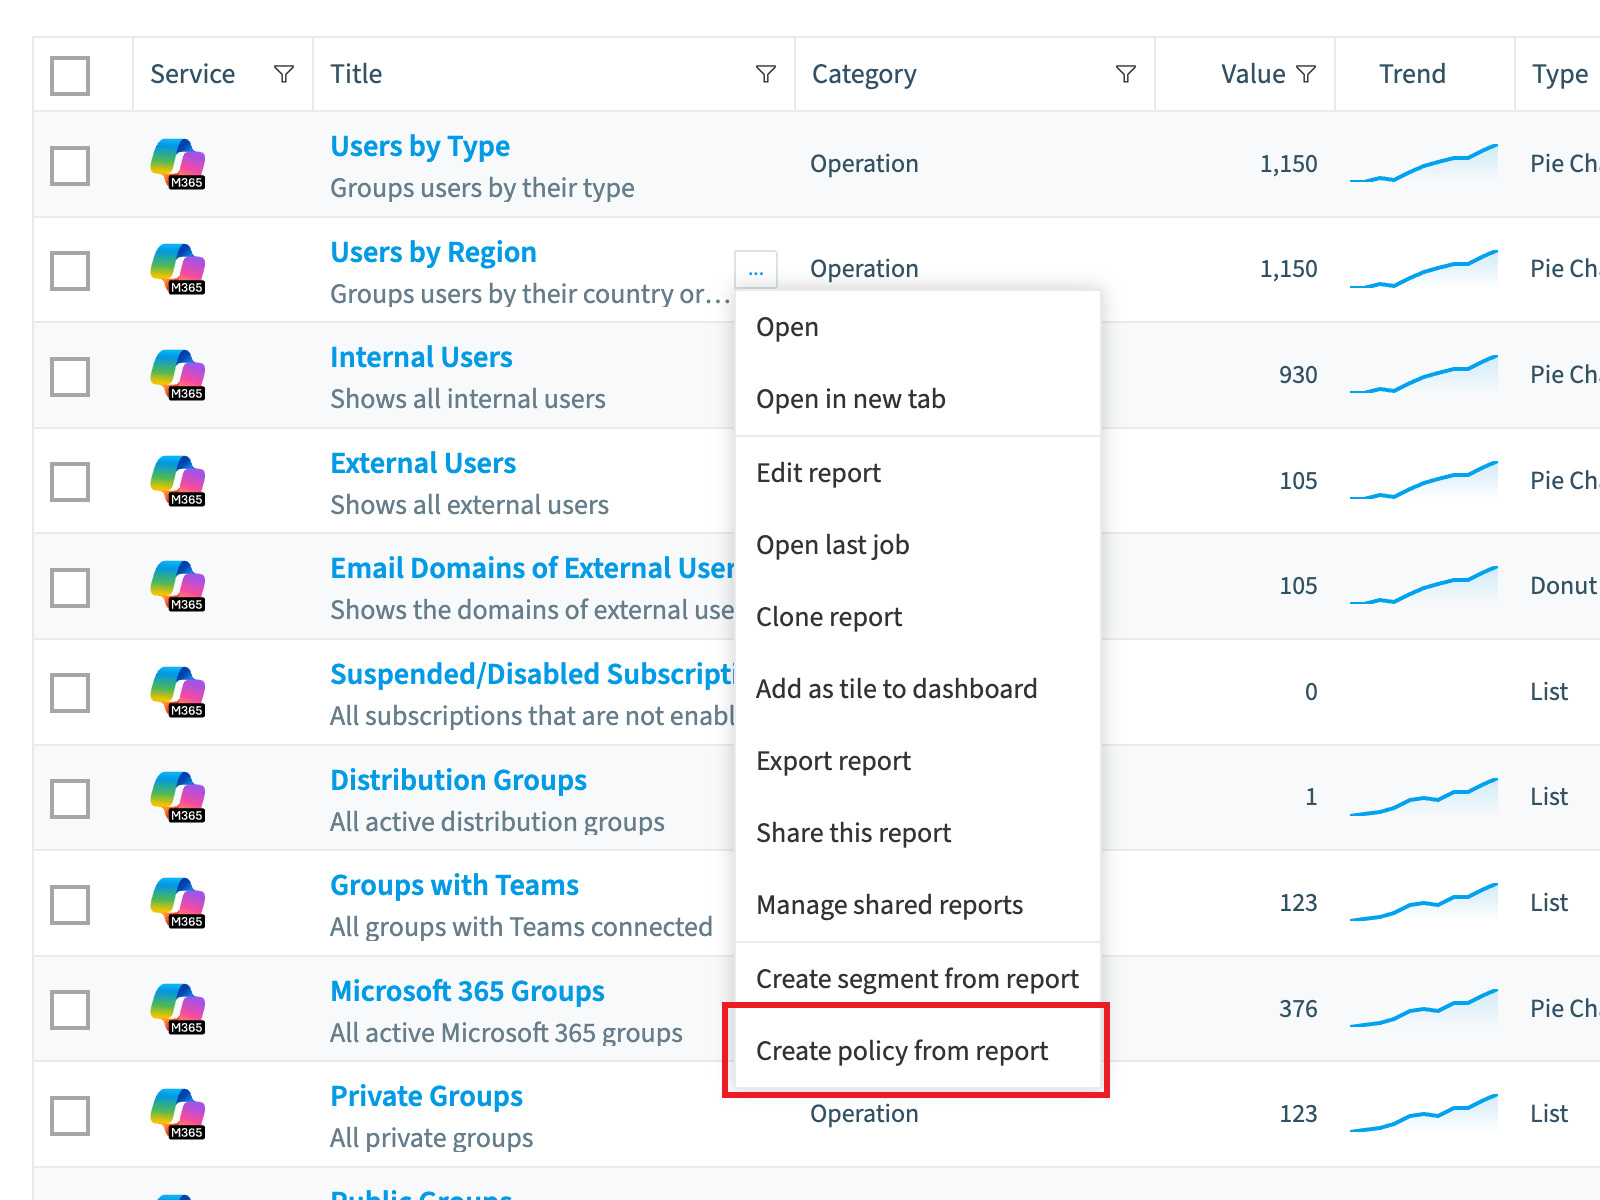Screen dimensions: 1600x1200
Task: Check the Users by Type row checkbox
Action: (70, 165)
